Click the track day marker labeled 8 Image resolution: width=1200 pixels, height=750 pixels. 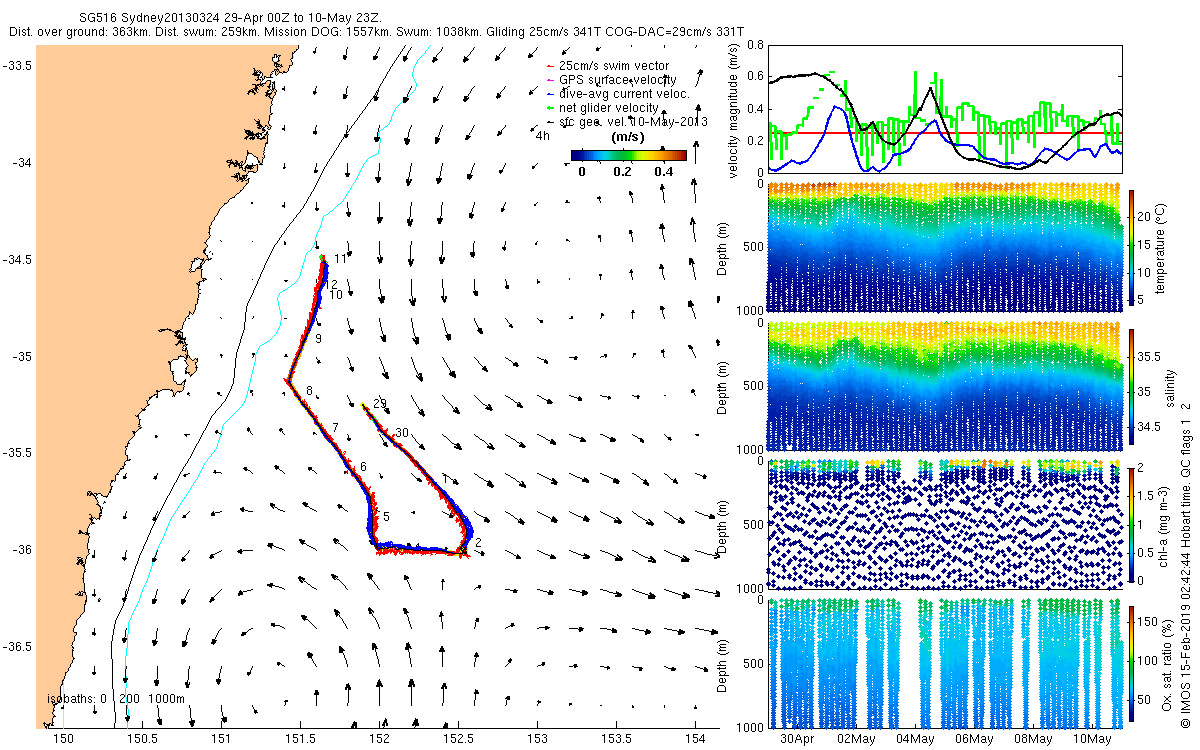click(310, 391)
